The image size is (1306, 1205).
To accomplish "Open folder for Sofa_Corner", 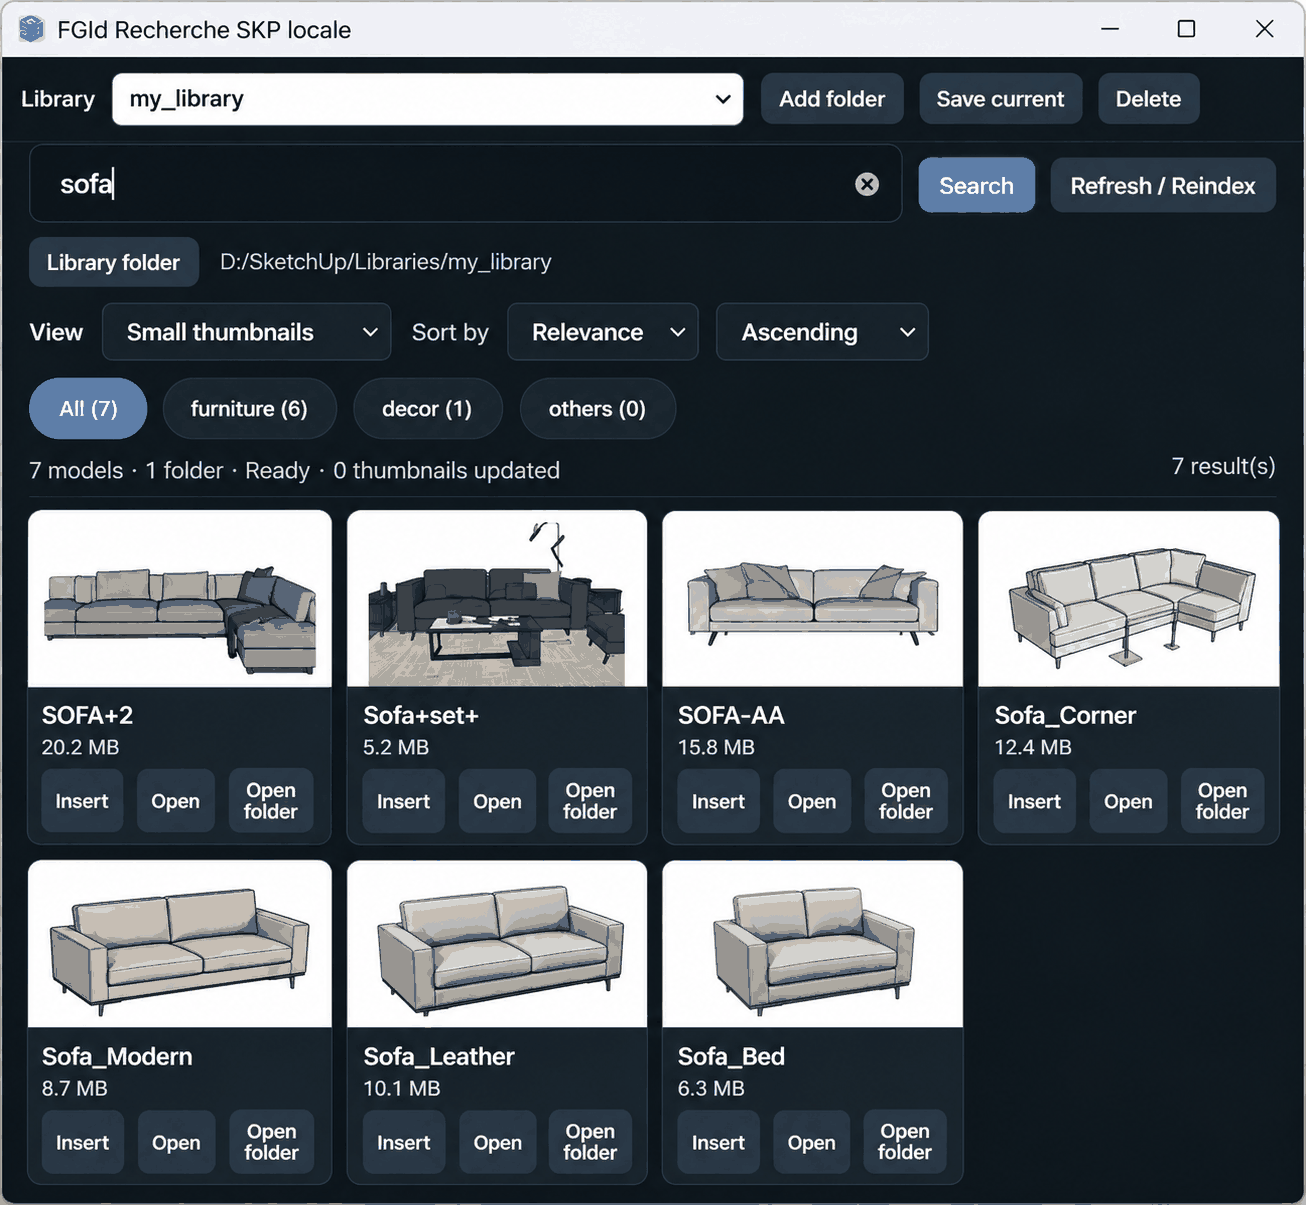I will click(x=1222, y=801).
